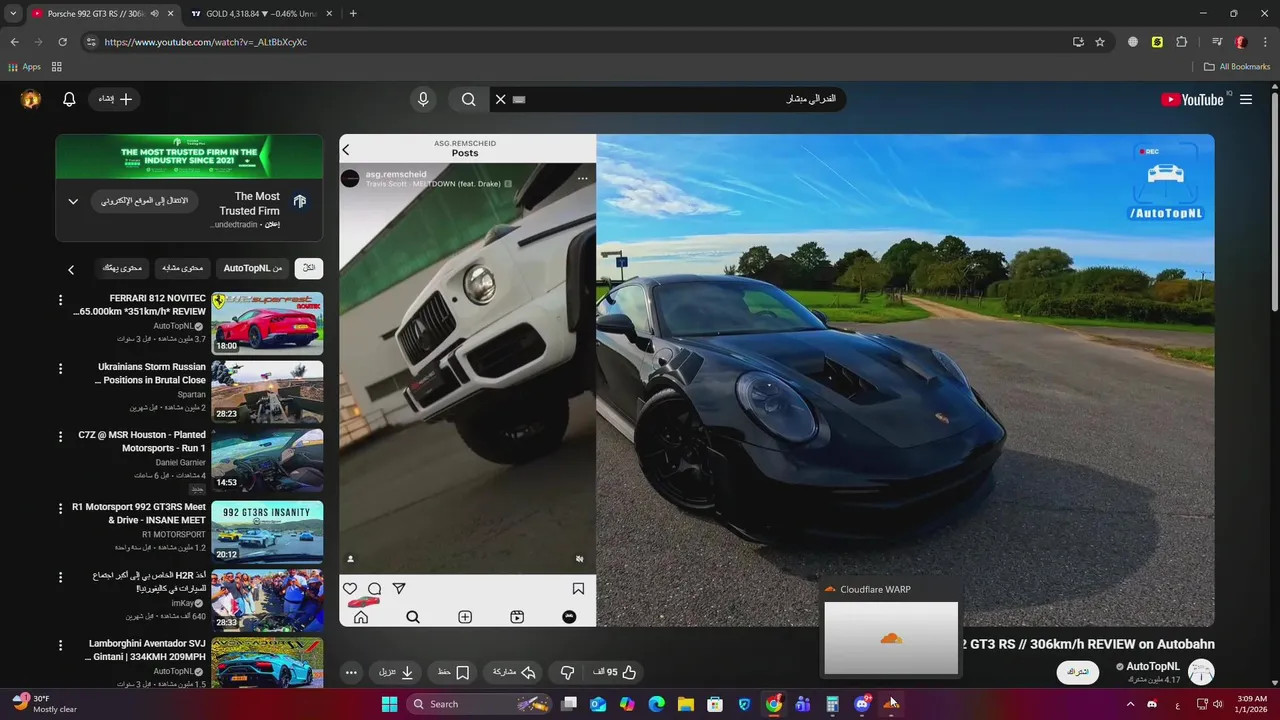The image size is (1280, 720).
Task: Open options for Ukrainians Storm video
Action: click(x=60, y=368)
